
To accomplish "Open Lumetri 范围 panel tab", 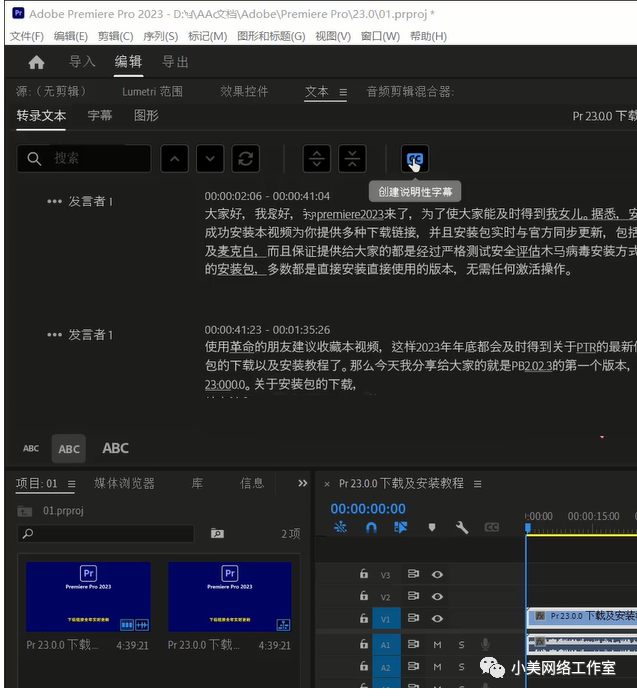I will tap(152, 92).
